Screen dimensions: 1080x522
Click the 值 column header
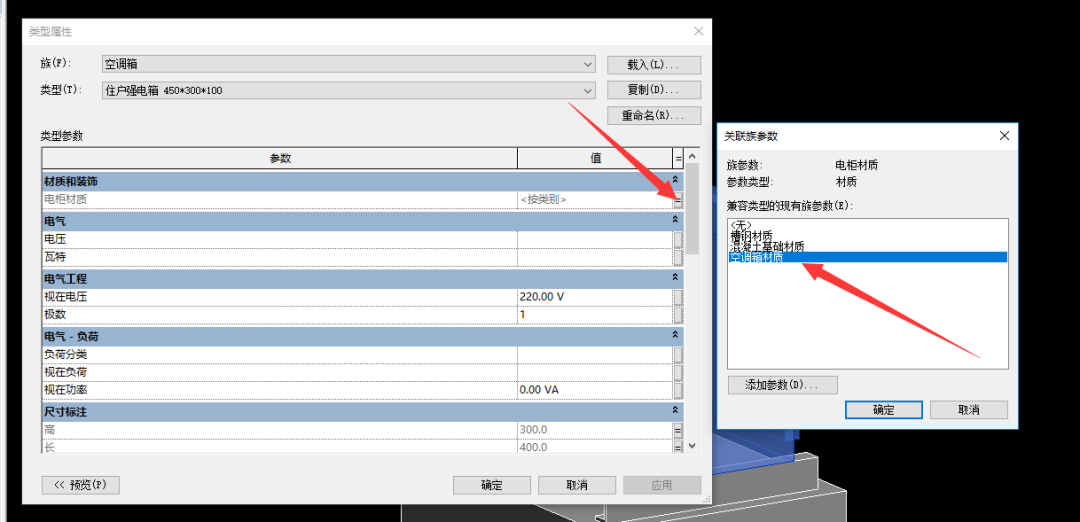(x=595, y=158)
